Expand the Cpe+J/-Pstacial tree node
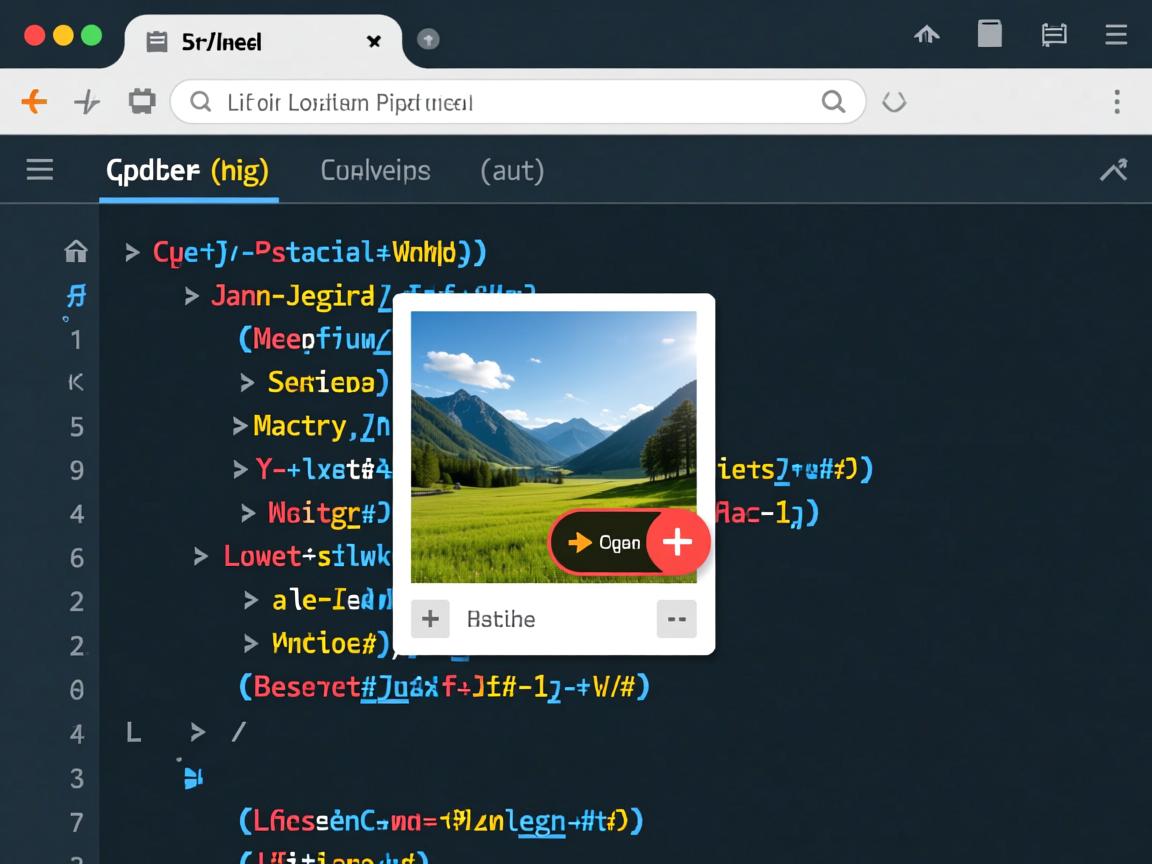The image size is (1152, 864). pos(132,252)
